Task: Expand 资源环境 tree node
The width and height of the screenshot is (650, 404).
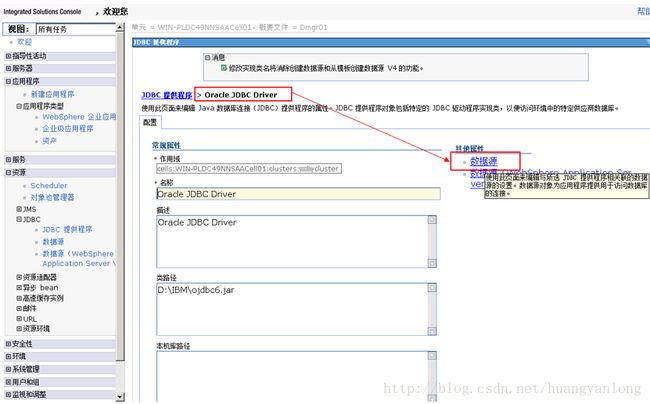Action: (19, 329)
